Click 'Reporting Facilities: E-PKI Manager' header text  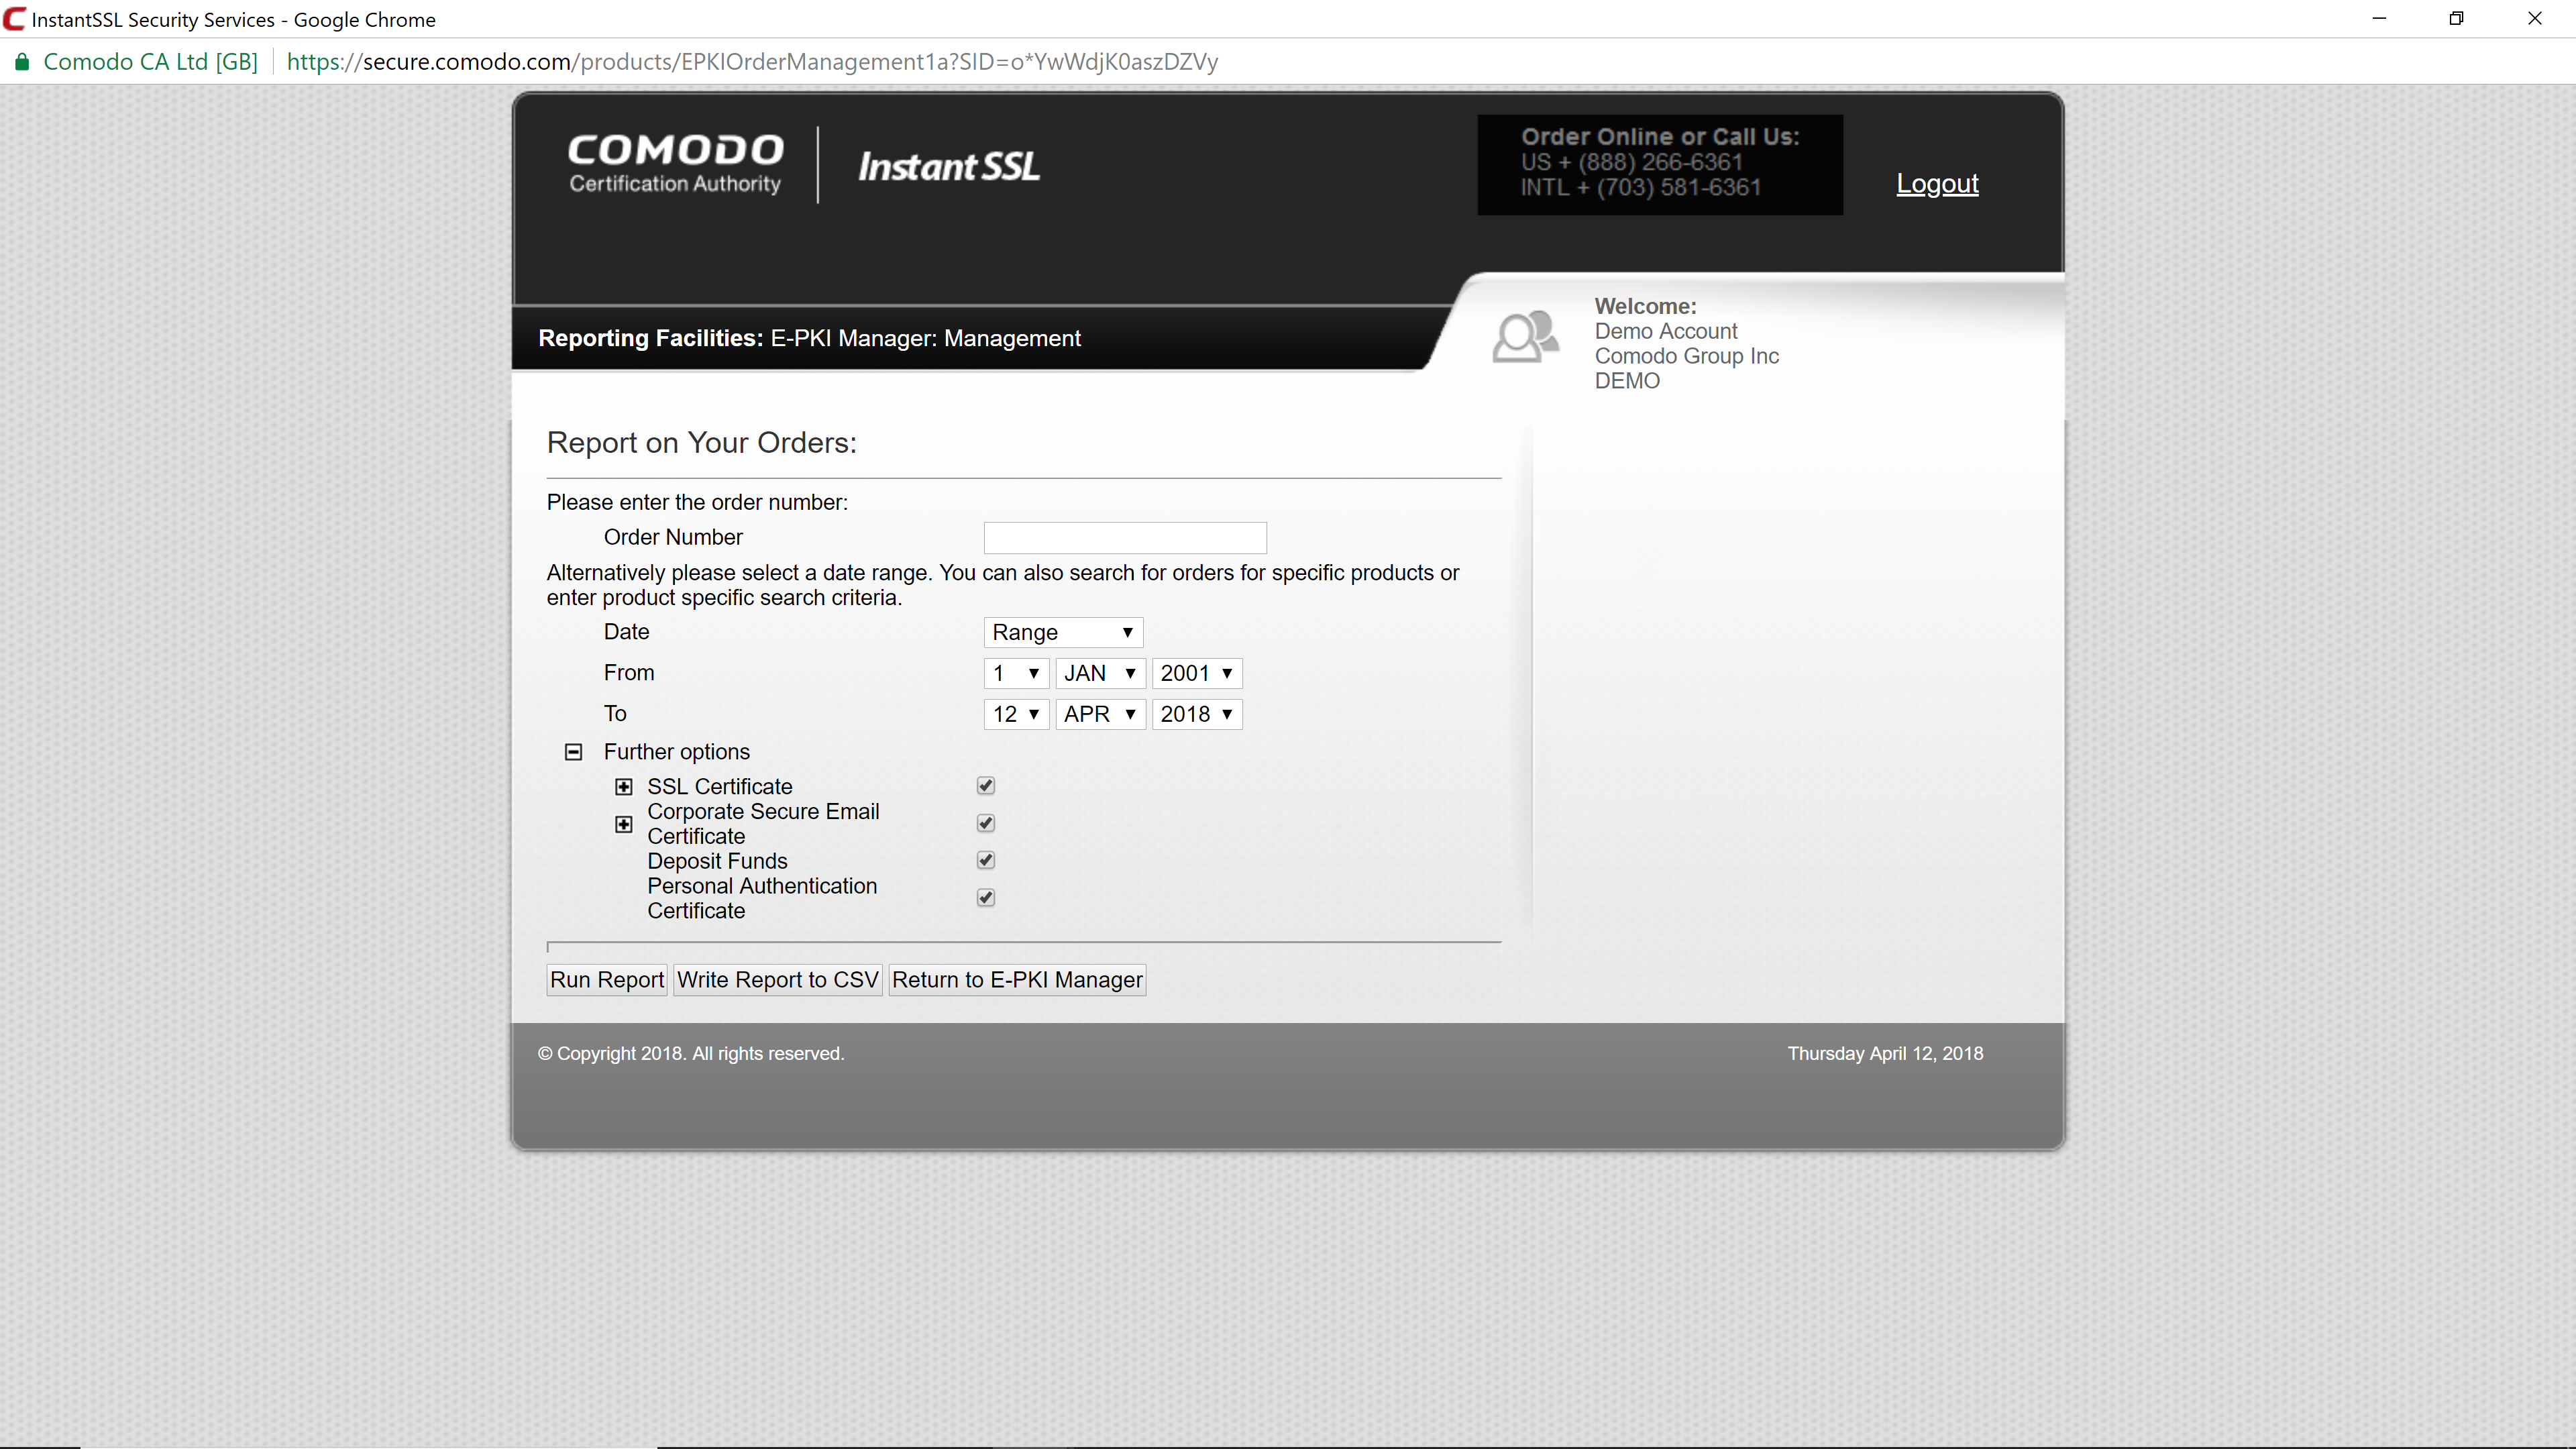pos(809,338)
